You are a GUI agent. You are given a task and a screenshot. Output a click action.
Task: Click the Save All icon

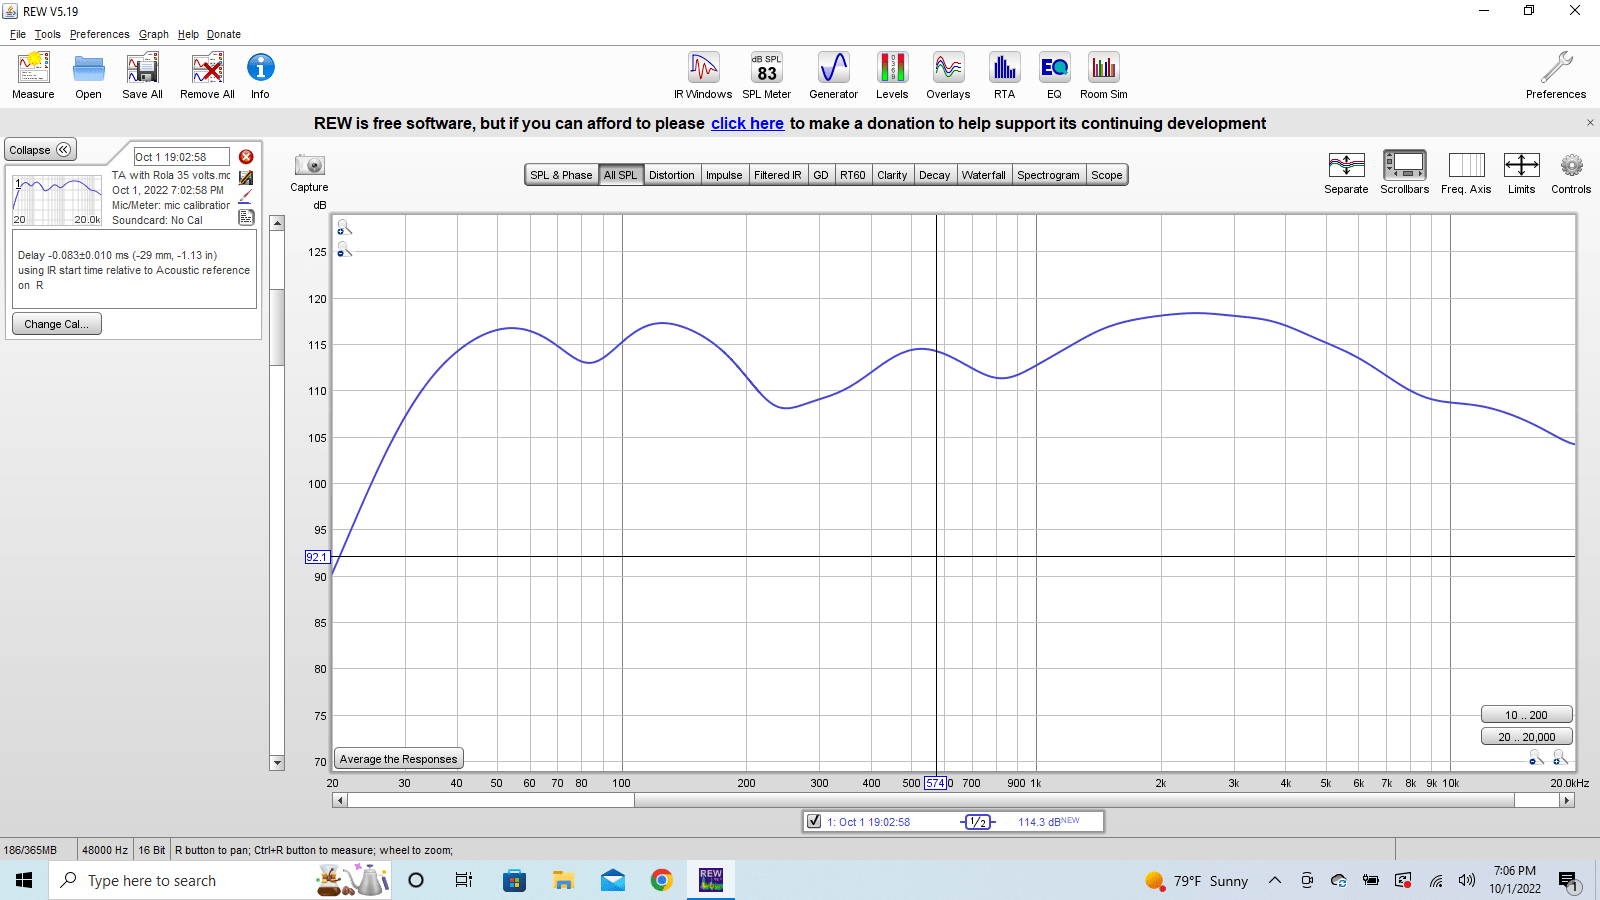(x=142, y=76)
